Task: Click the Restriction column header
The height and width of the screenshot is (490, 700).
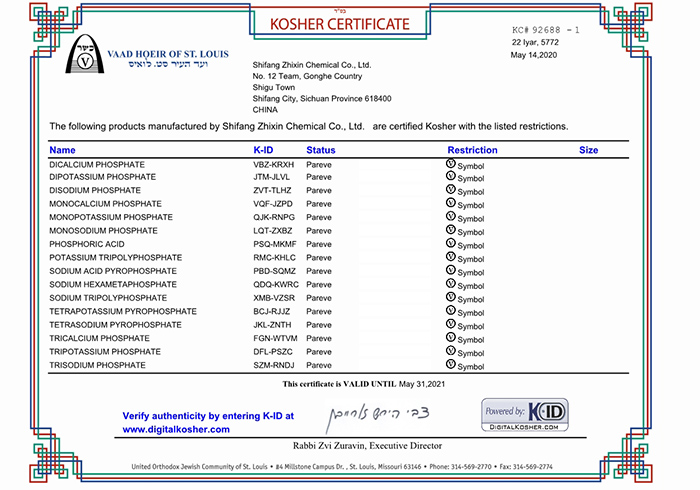Action: (472, 150)
